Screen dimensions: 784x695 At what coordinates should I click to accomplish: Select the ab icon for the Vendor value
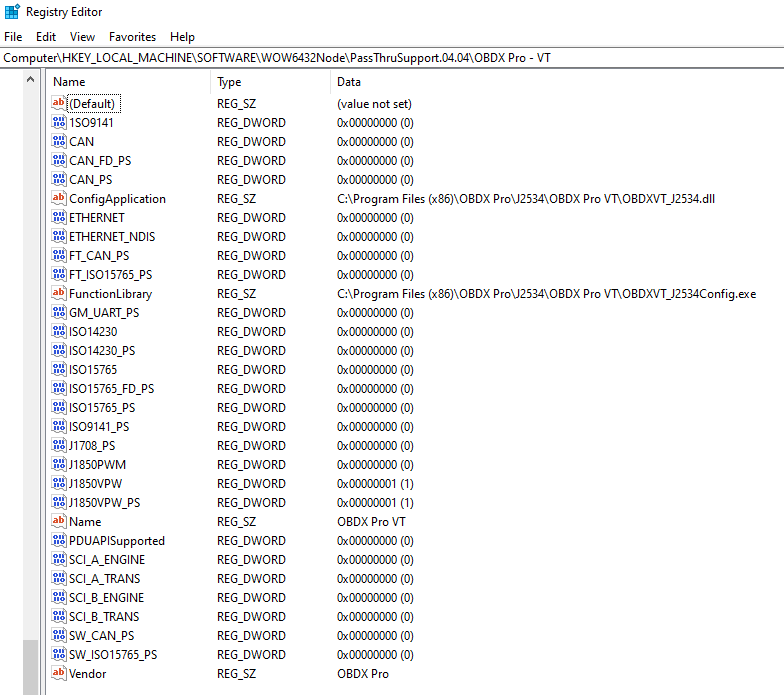click(x=58, y=673)
